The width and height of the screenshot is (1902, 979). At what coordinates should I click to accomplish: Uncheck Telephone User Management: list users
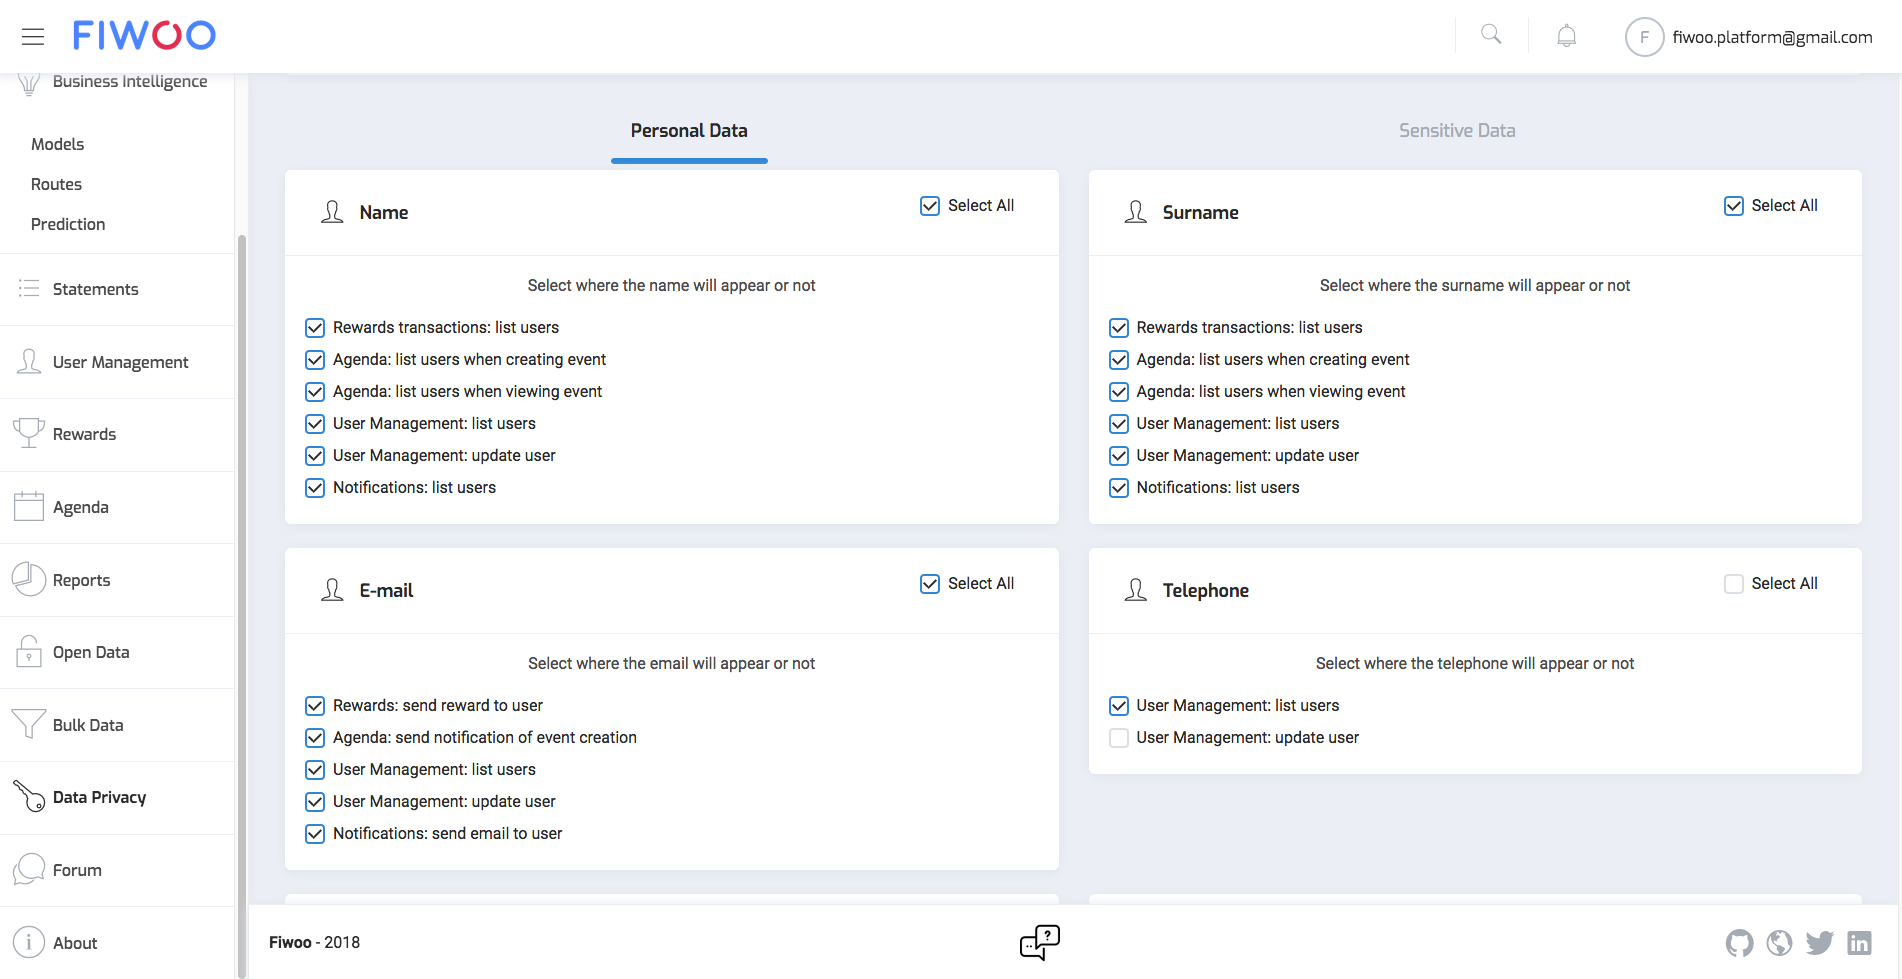(x=1119, y=706)
